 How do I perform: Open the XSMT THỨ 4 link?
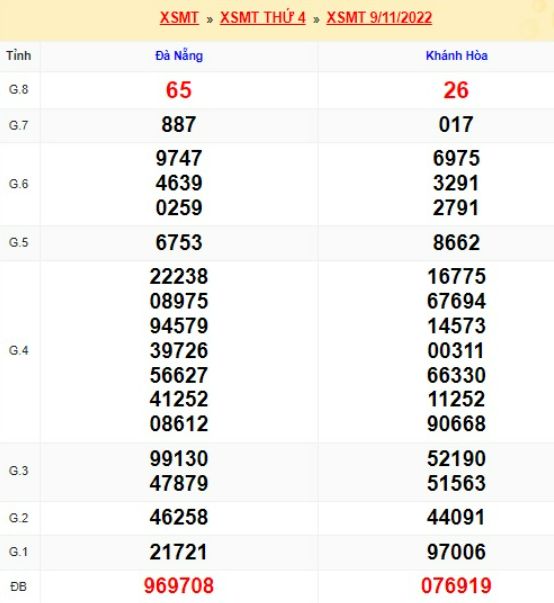click(x=263, y=18)
